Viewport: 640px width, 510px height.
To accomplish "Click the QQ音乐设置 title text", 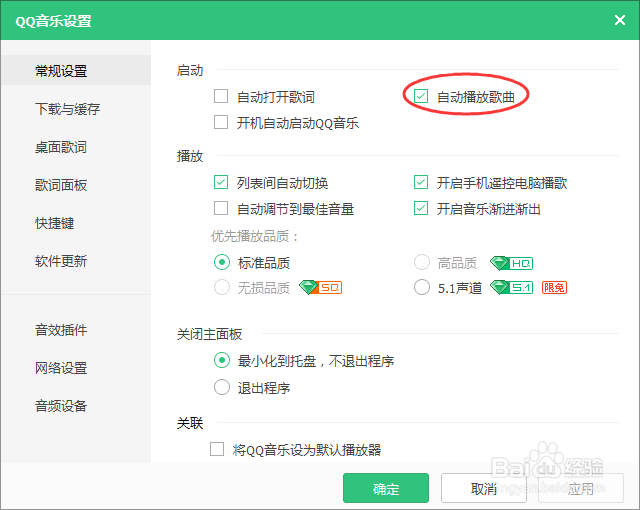I will 53,20.
